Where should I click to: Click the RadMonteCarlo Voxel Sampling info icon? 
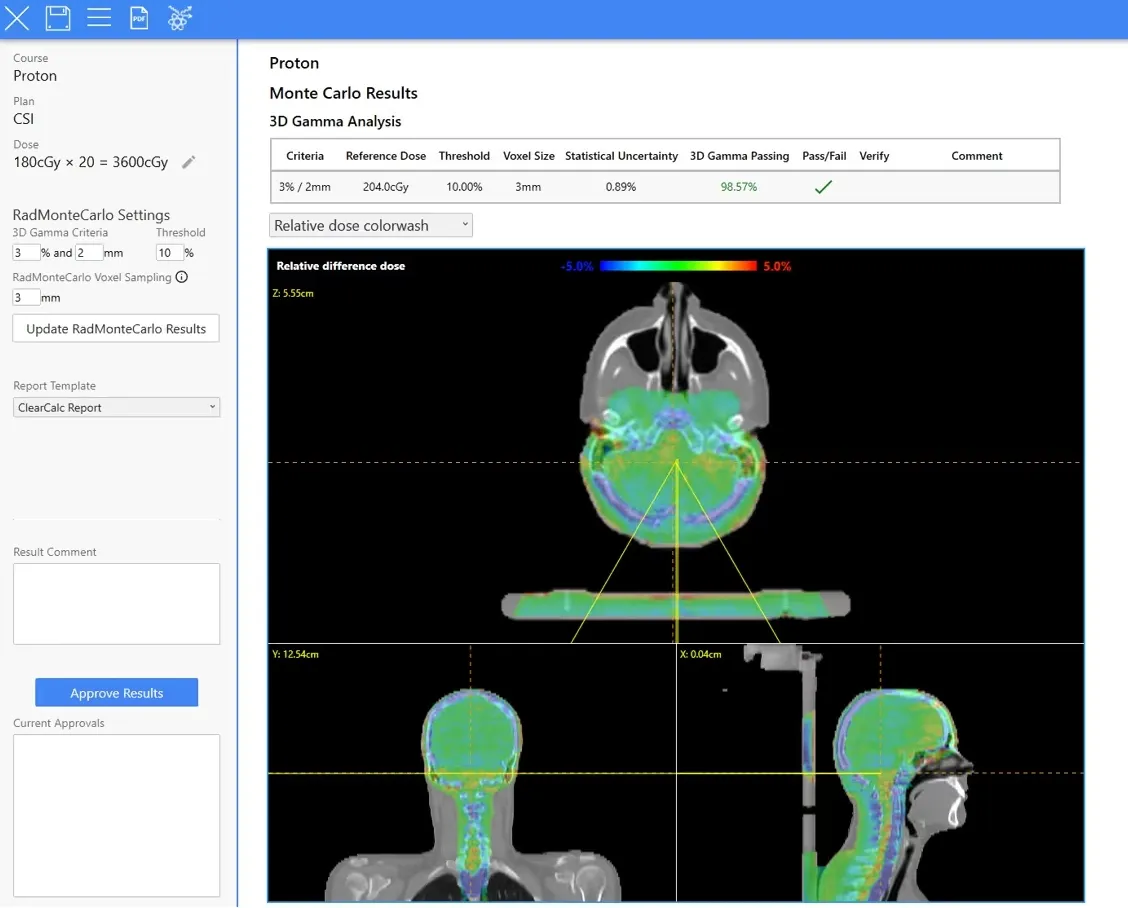(182, 277)
